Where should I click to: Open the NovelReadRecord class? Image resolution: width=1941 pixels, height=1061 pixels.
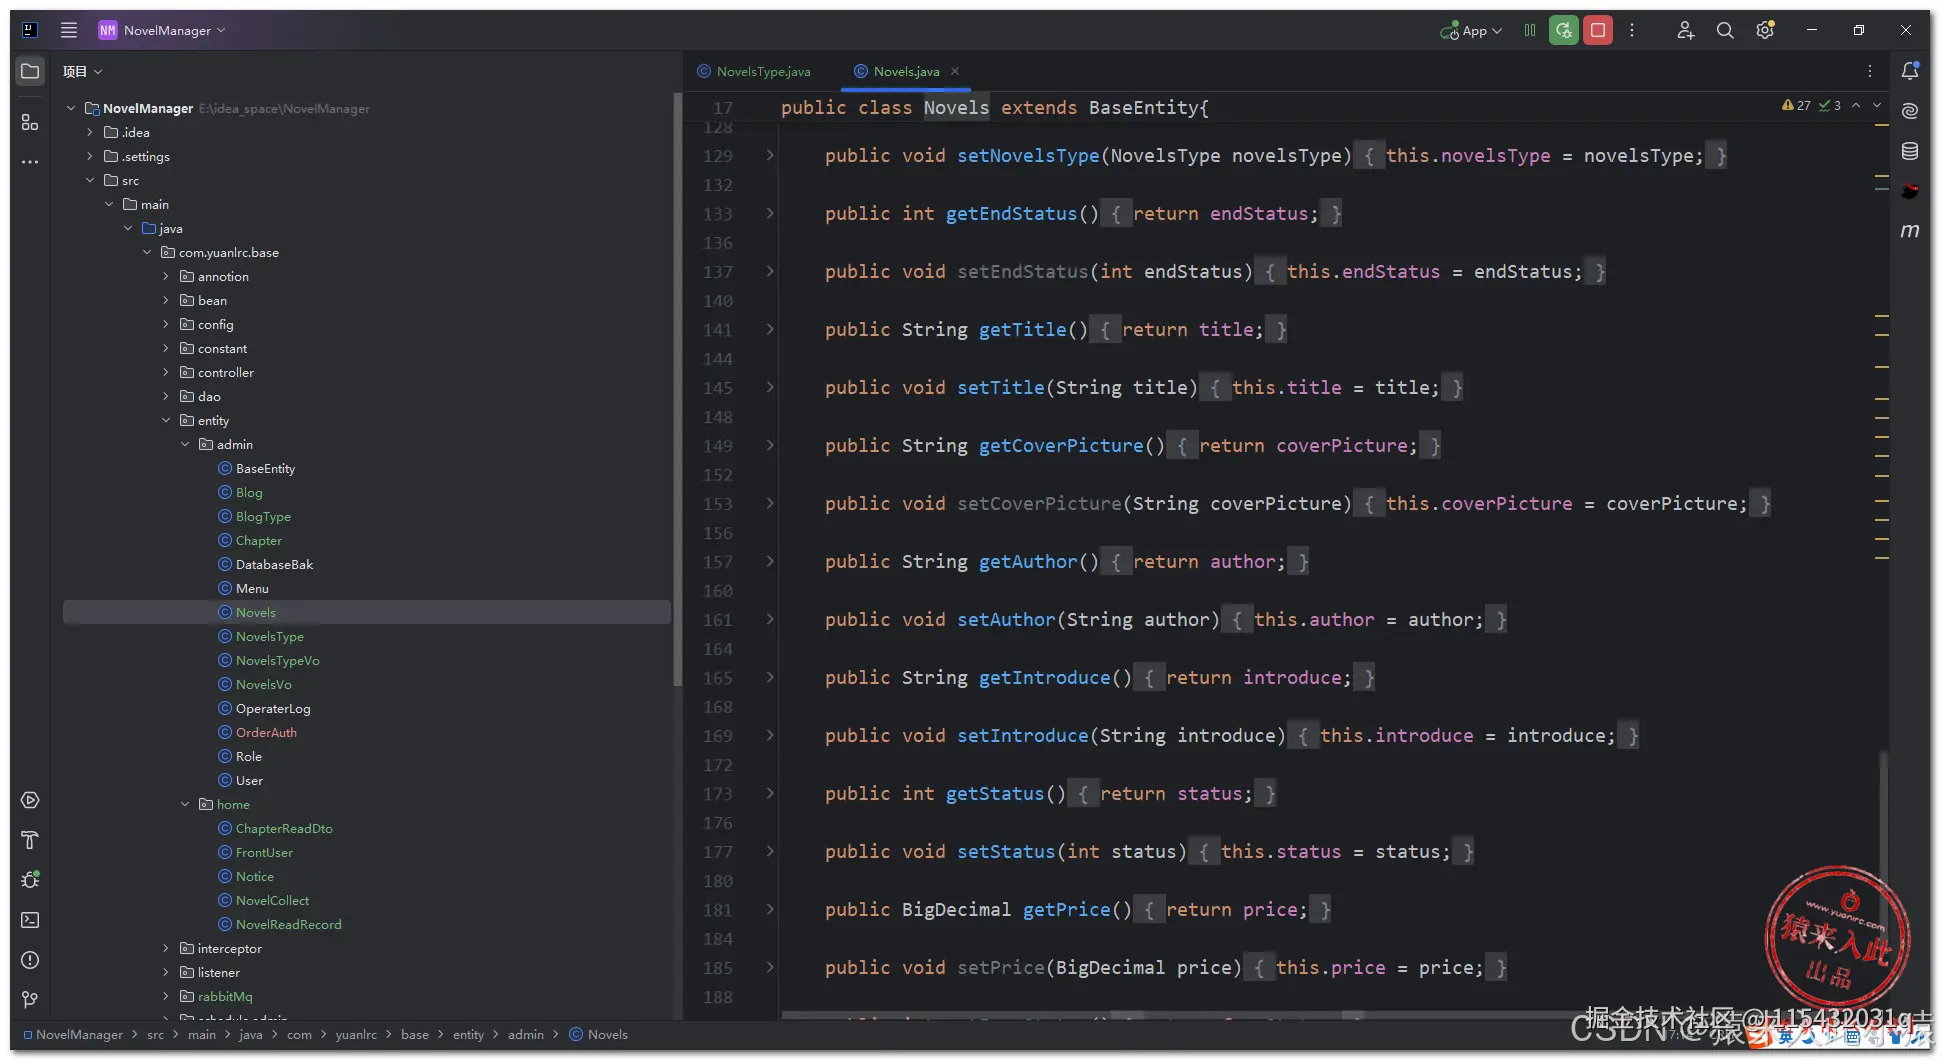pyautogui.click(x=288, y=924)
